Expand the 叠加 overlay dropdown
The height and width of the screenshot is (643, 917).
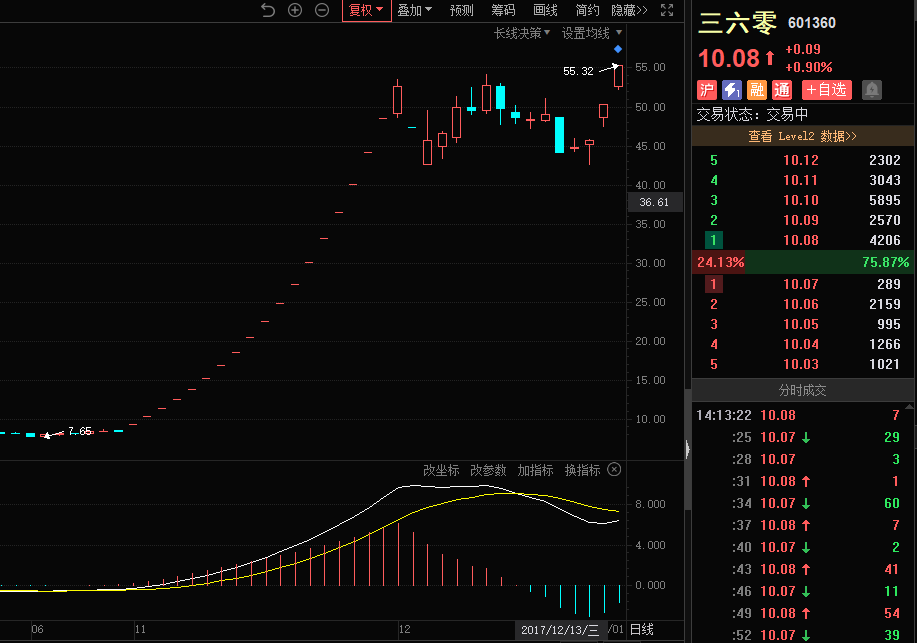pos(415,10)
